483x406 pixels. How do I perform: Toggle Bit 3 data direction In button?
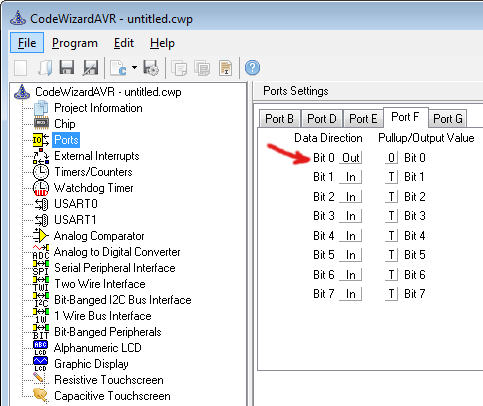pyautogui.click(x=351, y=216)
